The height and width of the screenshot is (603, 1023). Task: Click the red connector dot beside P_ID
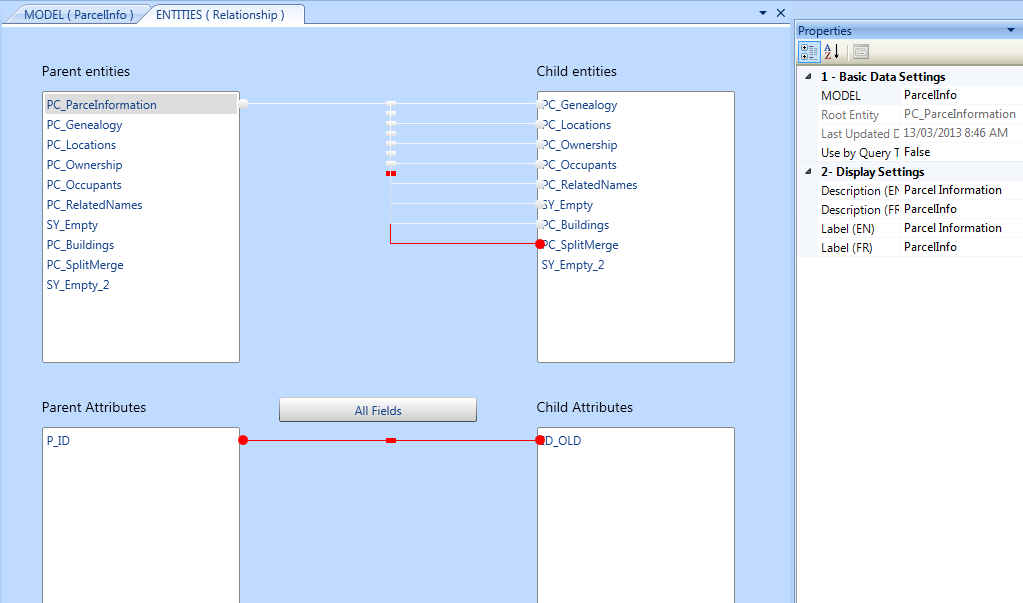[243, 440]
